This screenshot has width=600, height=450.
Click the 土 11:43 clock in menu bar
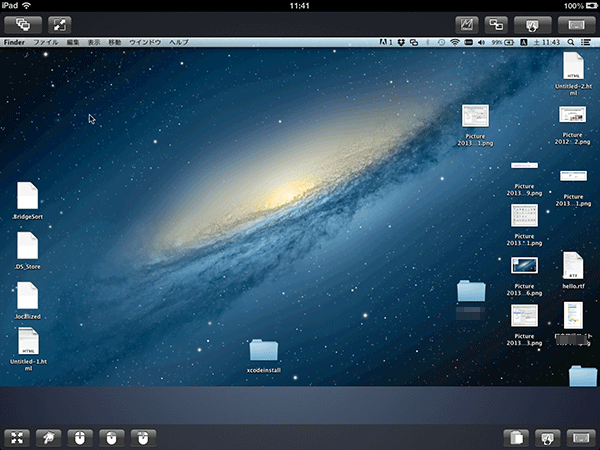click(546, 42)
